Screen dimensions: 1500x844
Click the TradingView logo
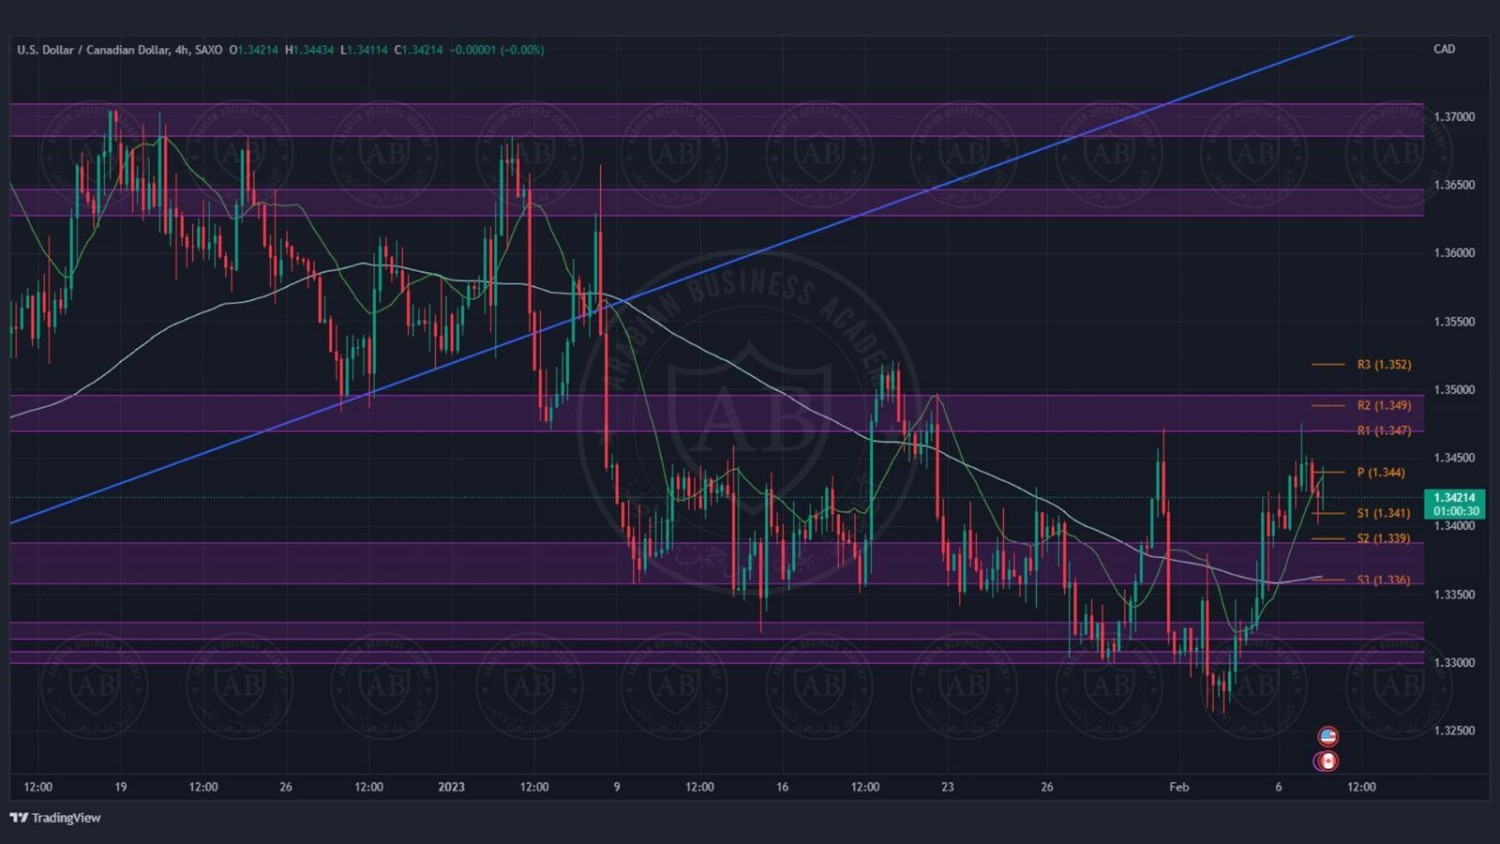pyautogui.click(x=56, y=818)
